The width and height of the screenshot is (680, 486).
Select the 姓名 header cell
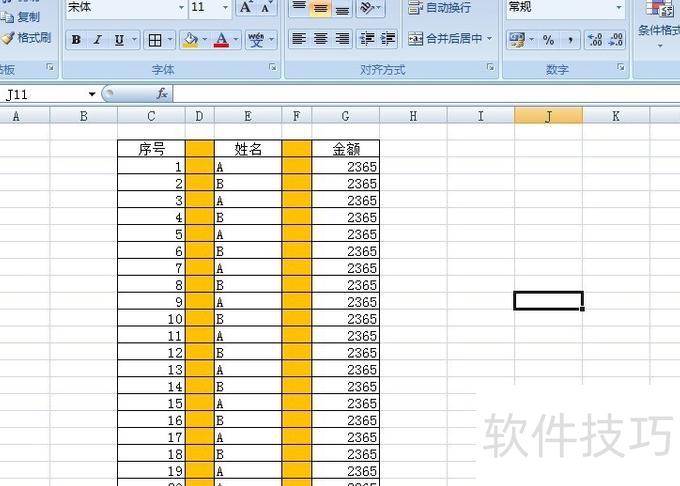click(248, 149)
